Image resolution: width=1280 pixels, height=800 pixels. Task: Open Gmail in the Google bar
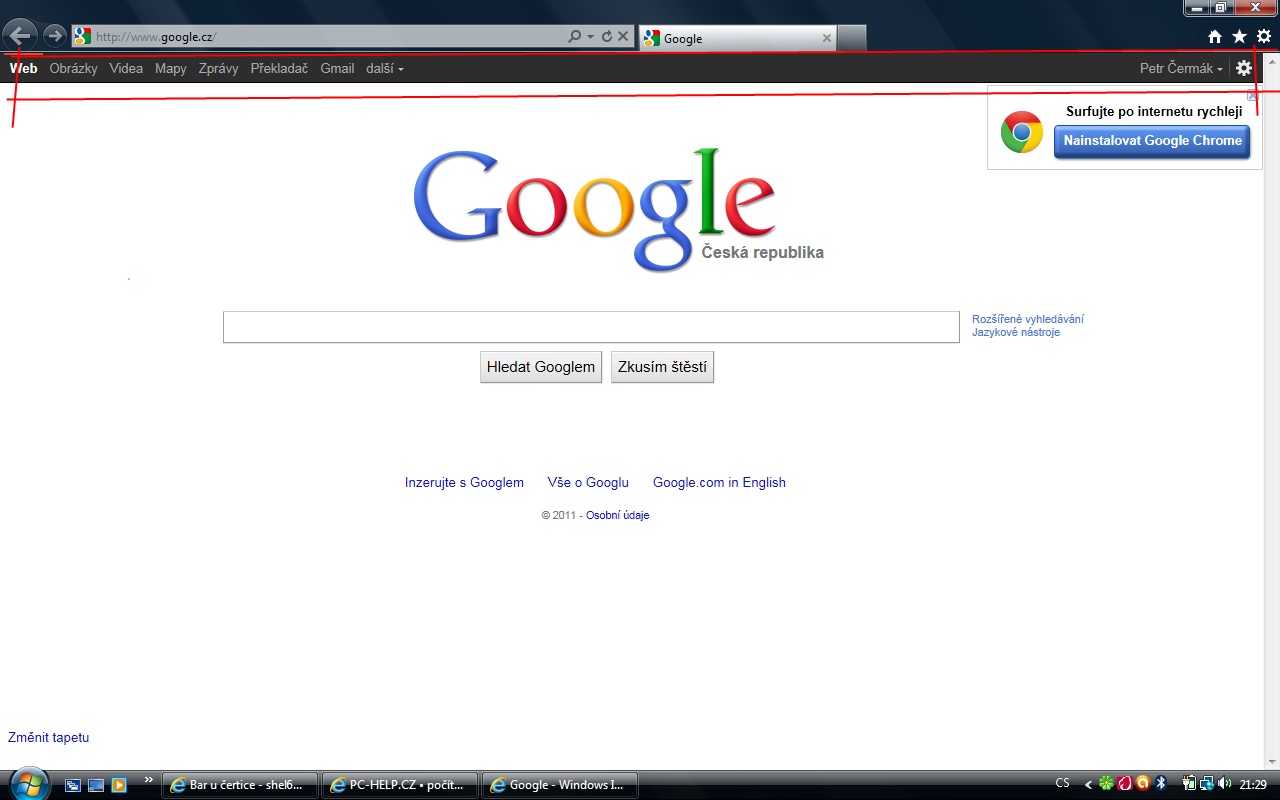point(337,68)
